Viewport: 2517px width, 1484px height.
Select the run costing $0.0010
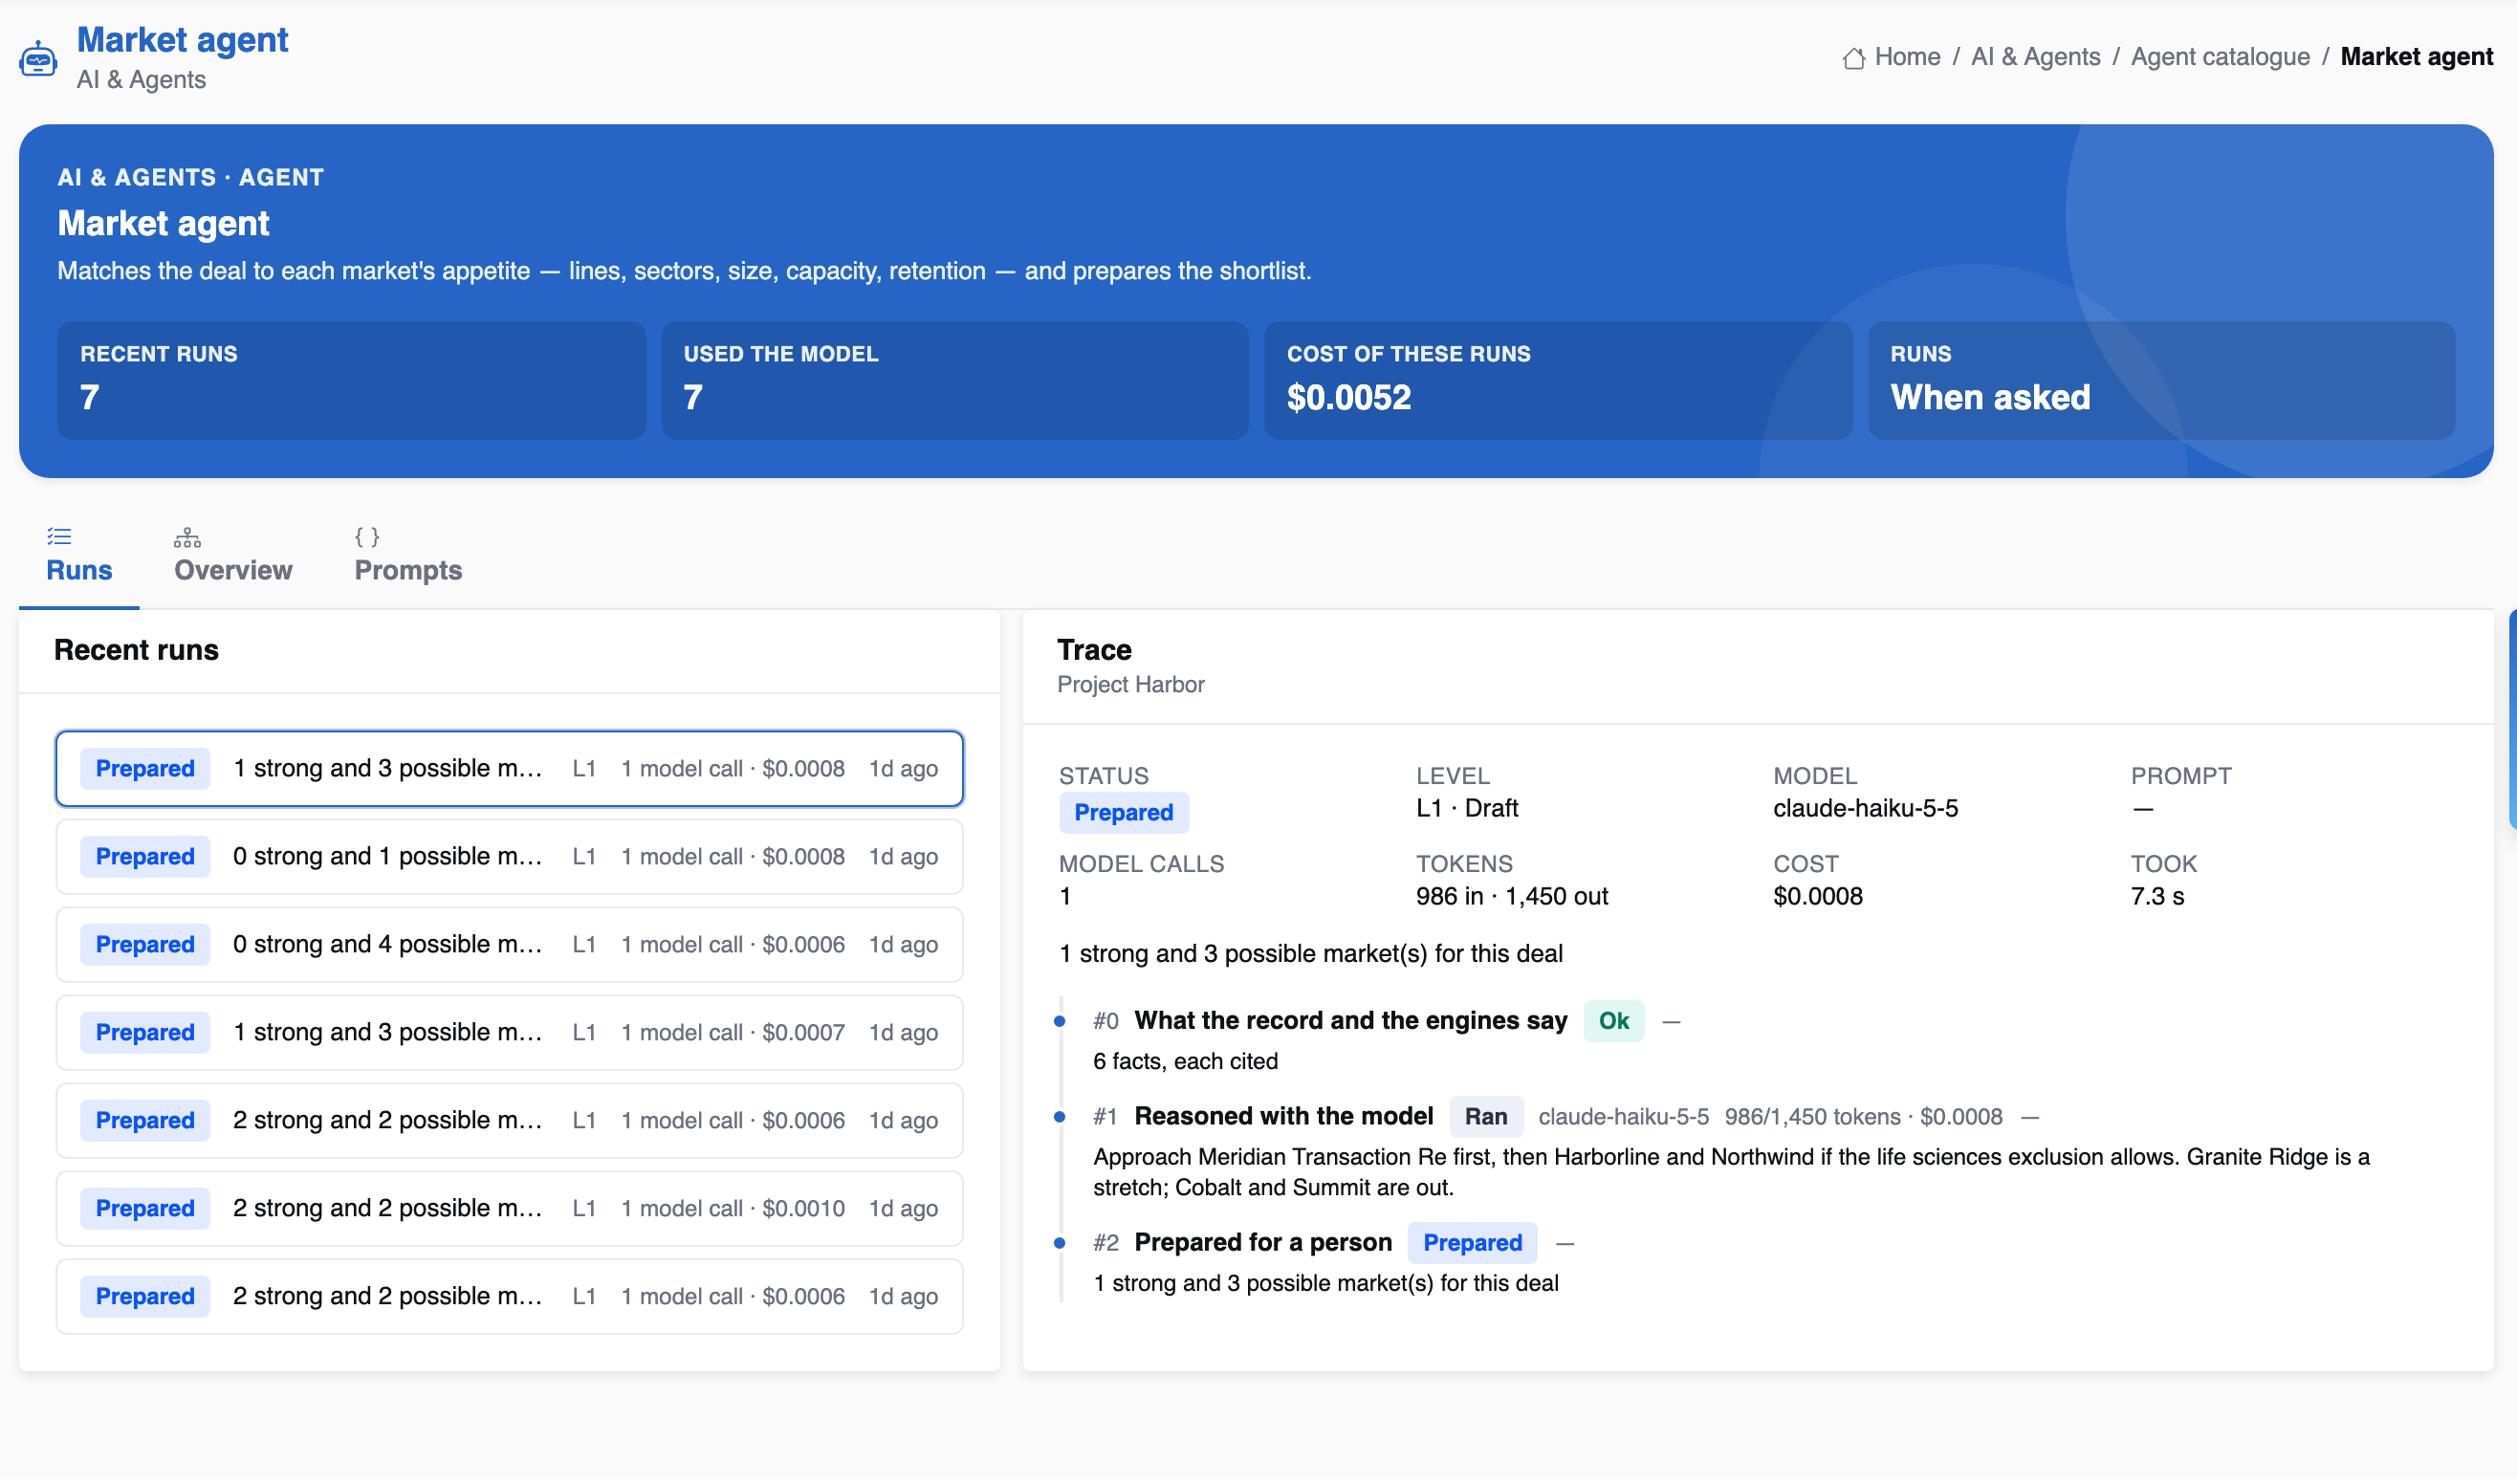(509, 1209)
